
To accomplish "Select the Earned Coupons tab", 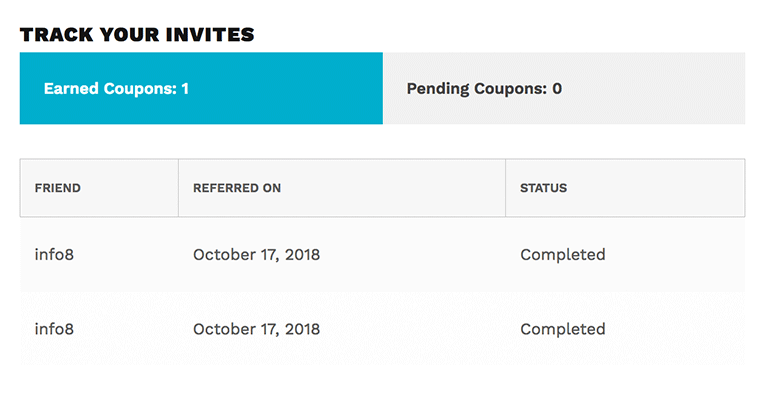I will coord(201,88).
